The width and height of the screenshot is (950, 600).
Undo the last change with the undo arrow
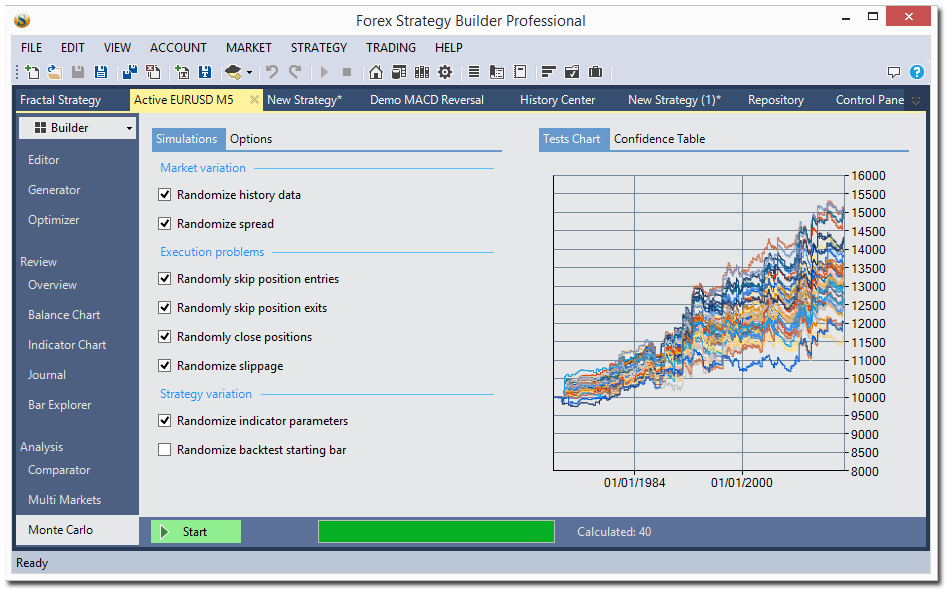pos(271,71)
